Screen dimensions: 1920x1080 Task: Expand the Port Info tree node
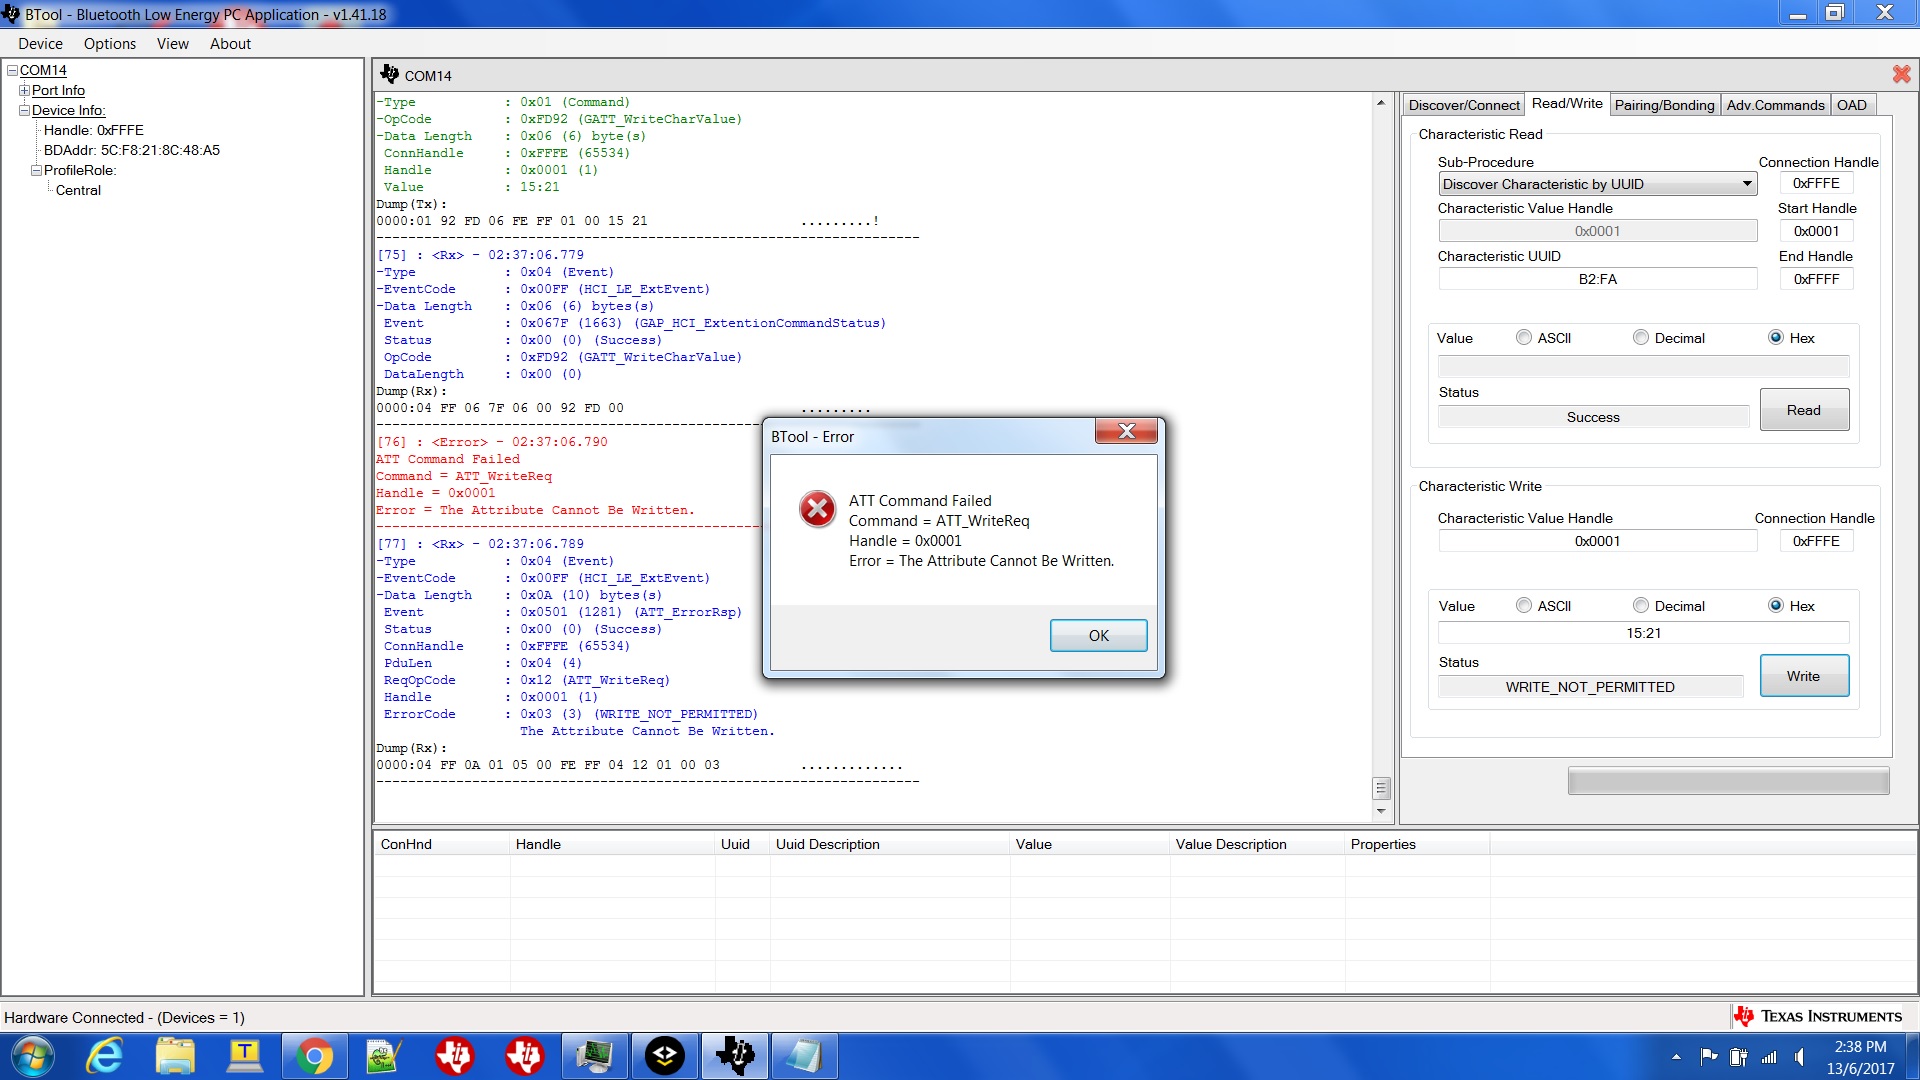coord(24,90)
